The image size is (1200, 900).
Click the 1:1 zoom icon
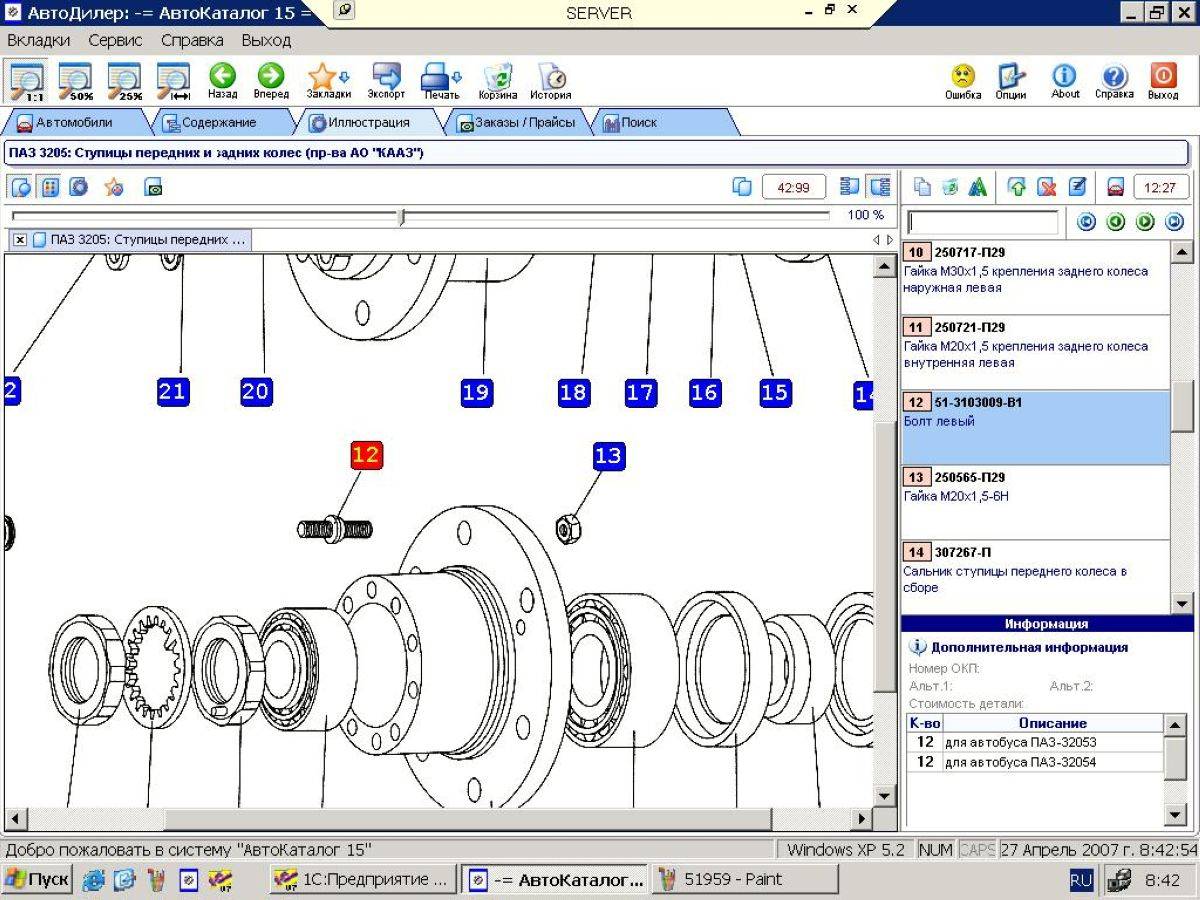[x=26, y=80]
